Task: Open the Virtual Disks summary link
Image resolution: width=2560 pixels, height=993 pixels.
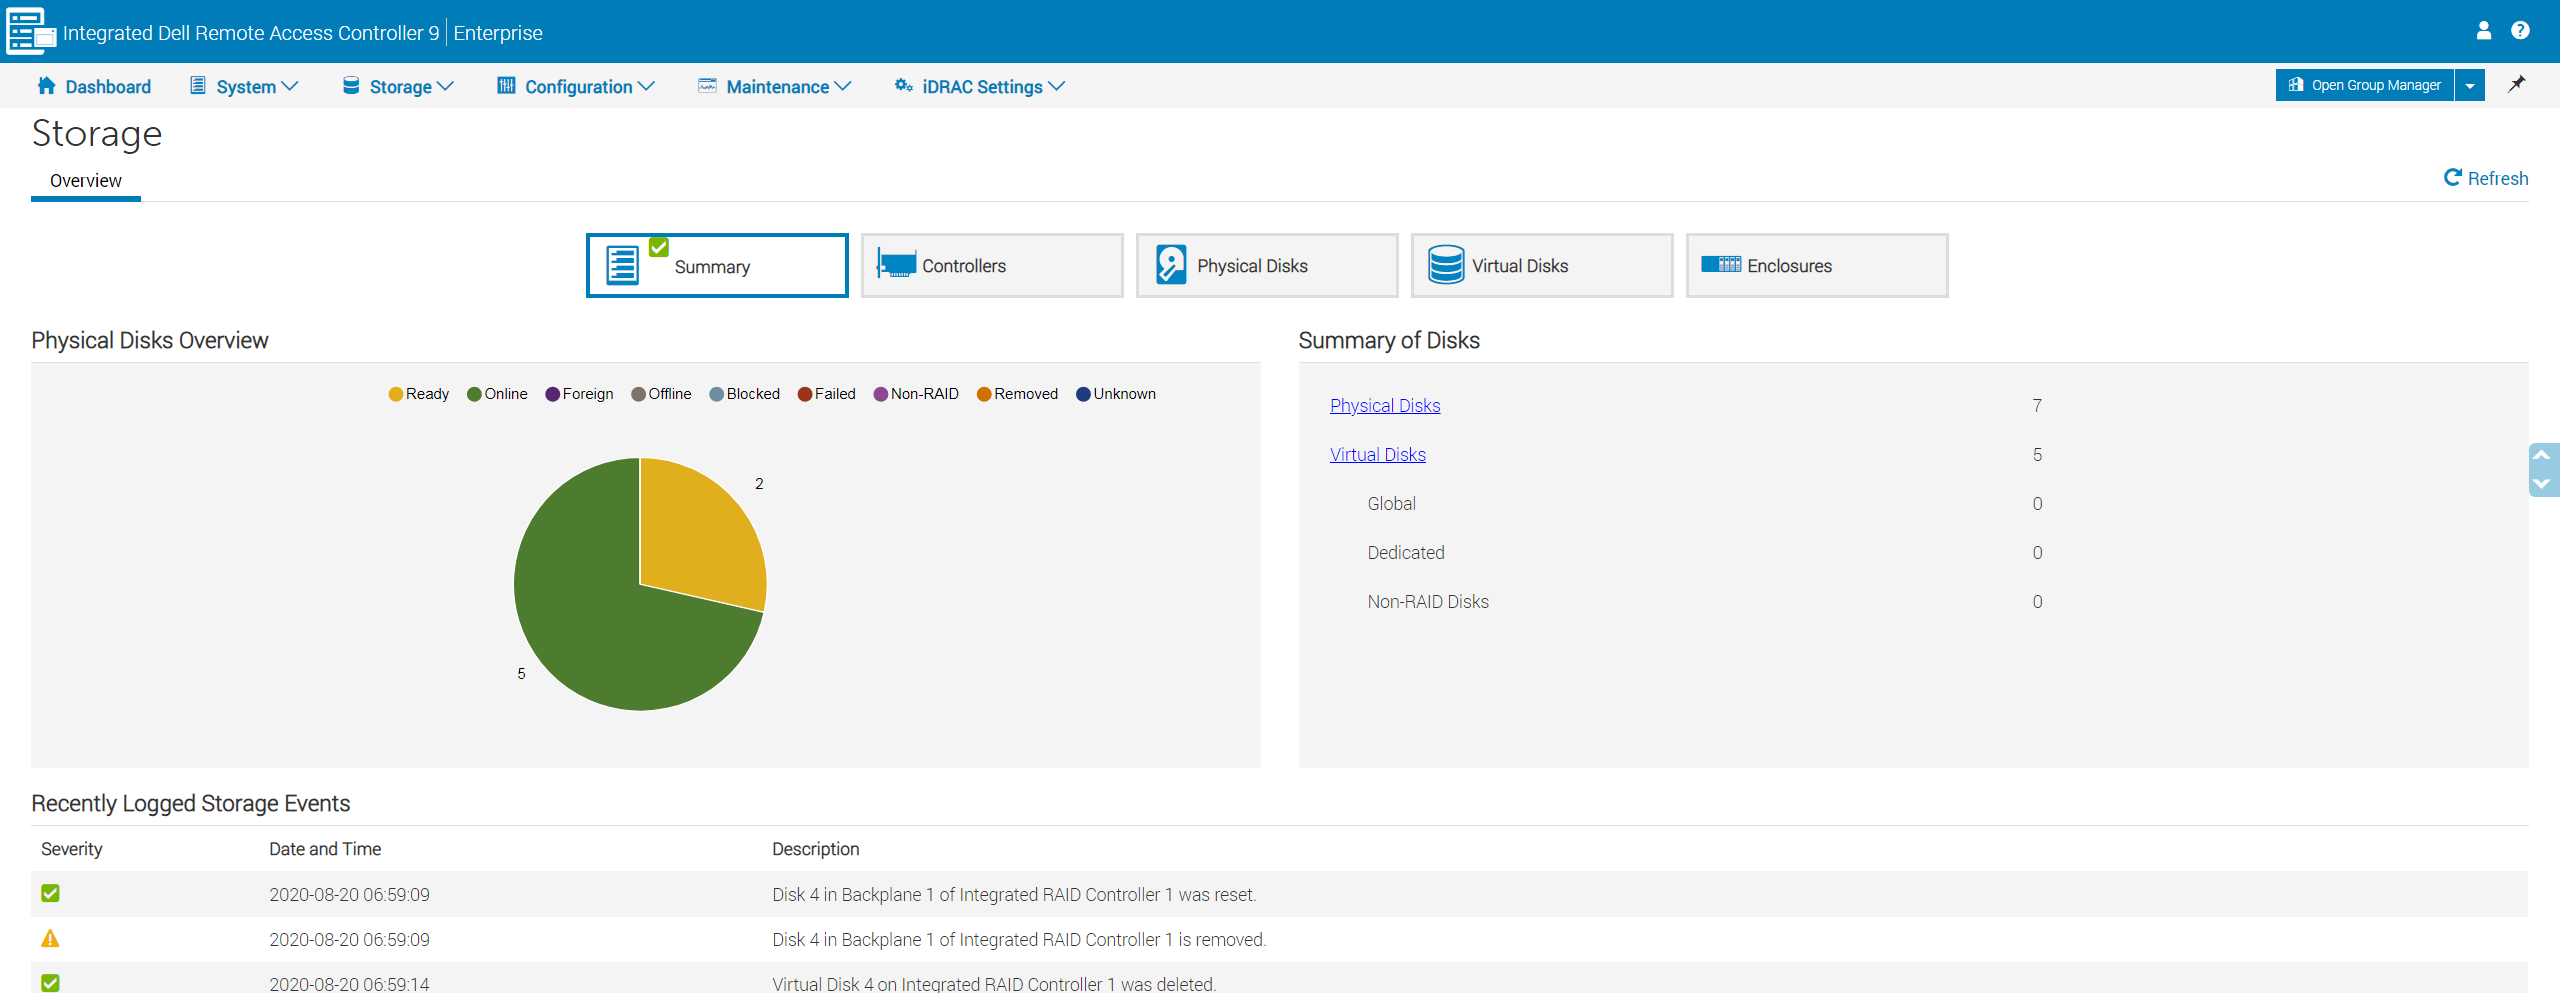Action: tap(1378, 455)
